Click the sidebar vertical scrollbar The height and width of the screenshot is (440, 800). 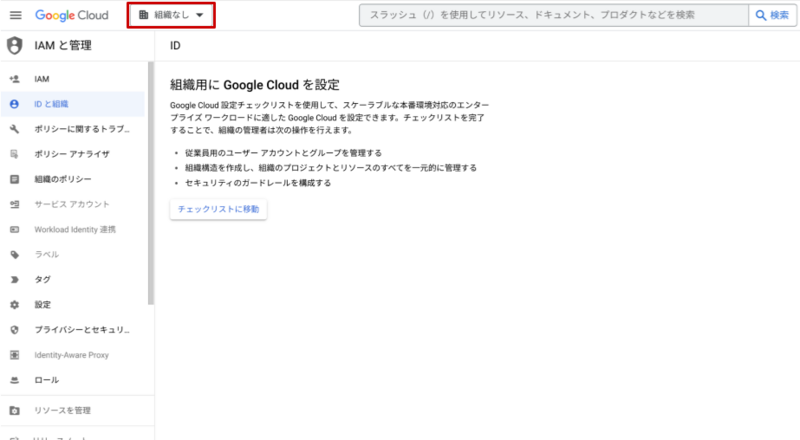[151, 184]
